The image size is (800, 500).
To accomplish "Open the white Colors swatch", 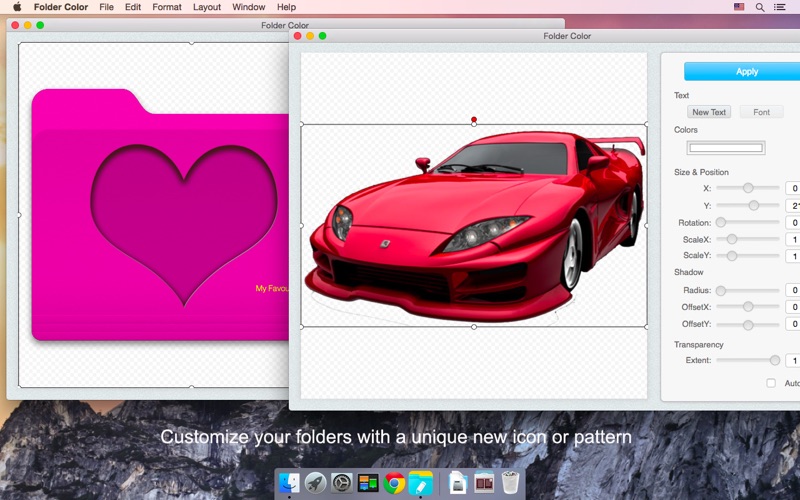I will coord(726,148).
